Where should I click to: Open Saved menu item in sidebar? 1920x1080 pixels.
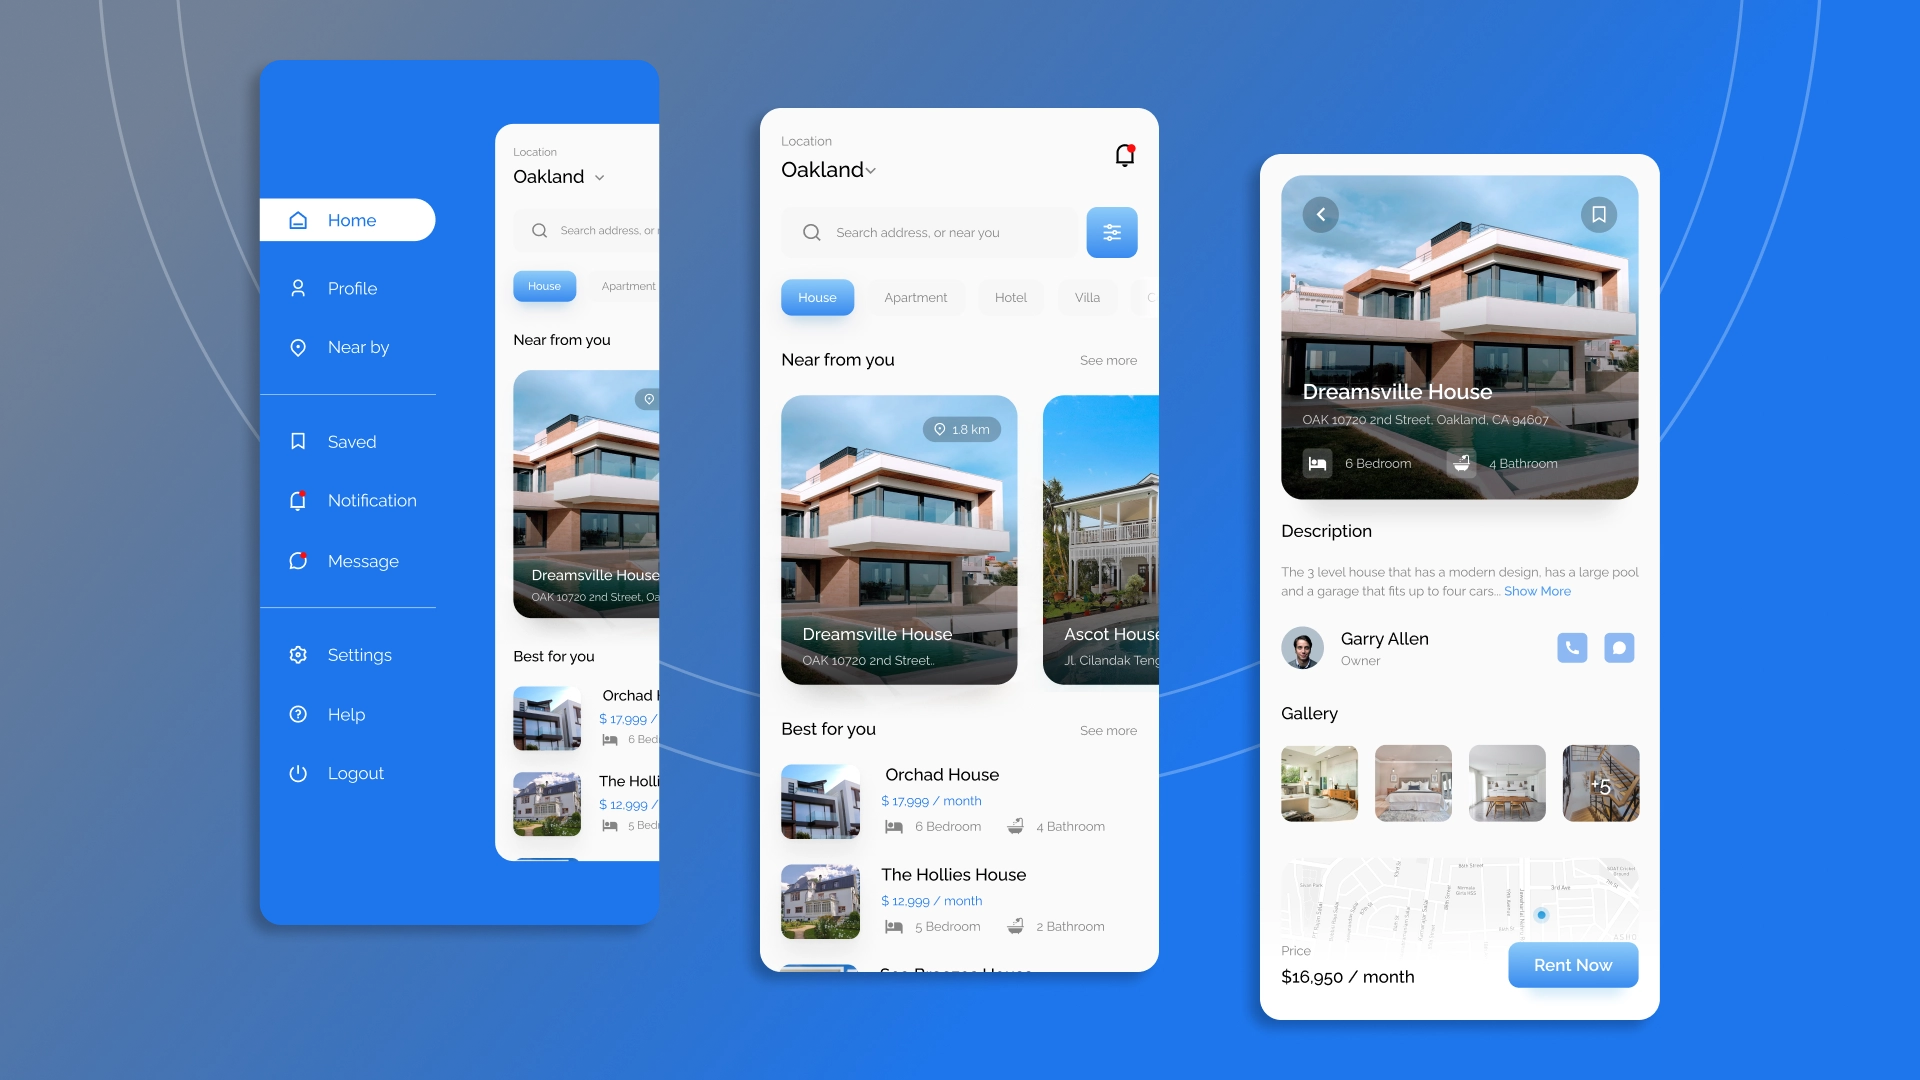click(x=351, y=440)
